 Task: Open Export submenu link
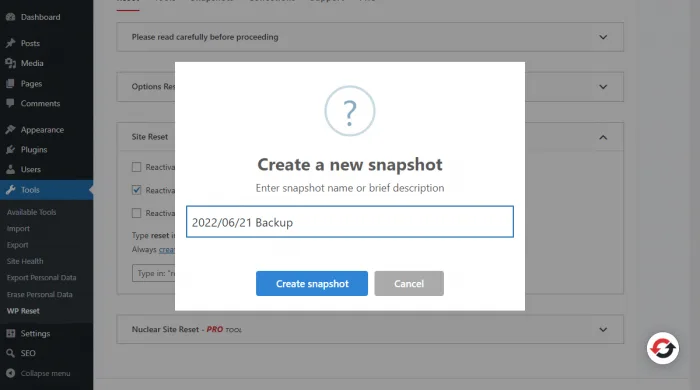[x=17, y=245]
